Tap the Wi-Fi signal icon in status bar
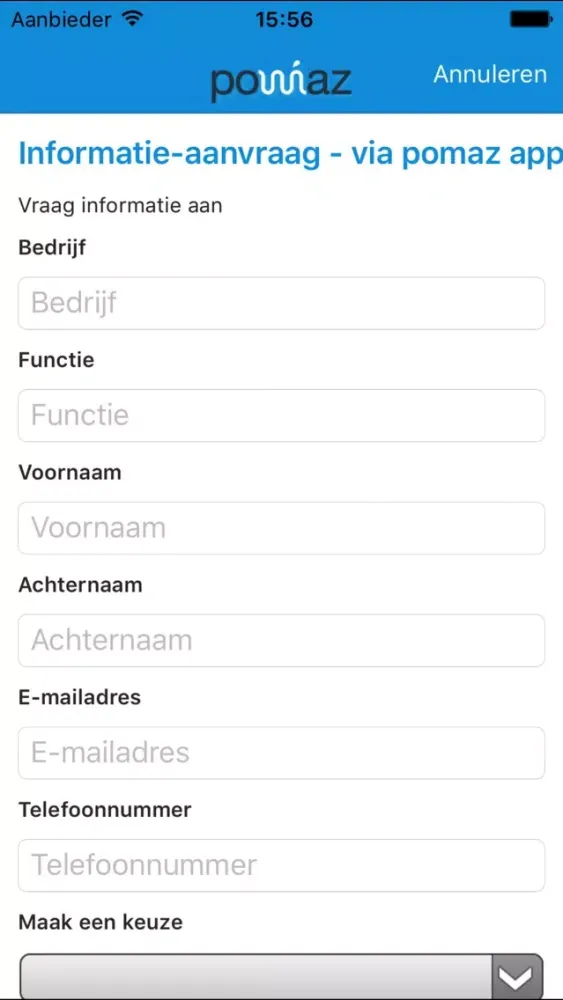The image size is (563, 1000). 133,20
